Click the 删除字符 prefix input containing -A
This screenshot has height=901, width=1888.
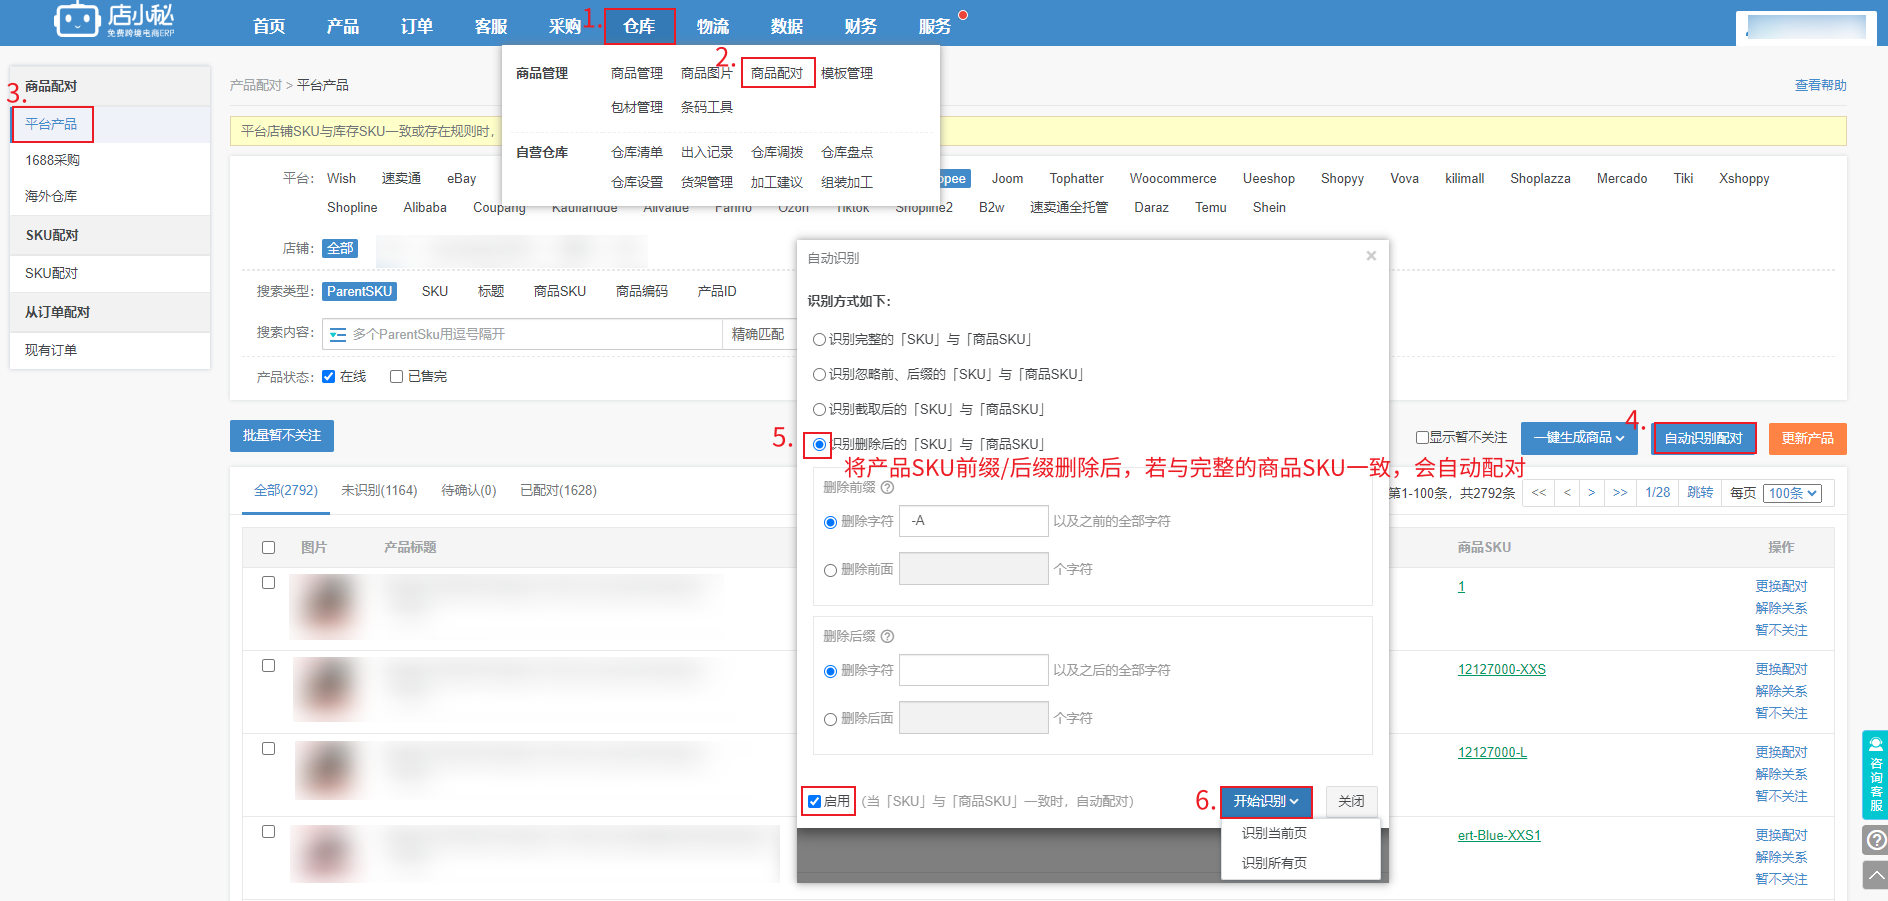(x=973, y=521)
